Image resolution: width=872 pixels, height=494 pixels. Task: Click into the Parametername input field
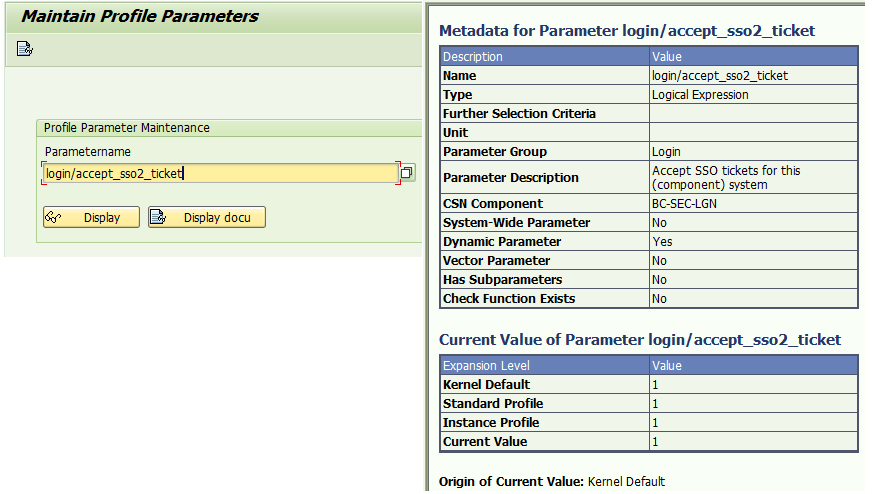pos(221,174)
